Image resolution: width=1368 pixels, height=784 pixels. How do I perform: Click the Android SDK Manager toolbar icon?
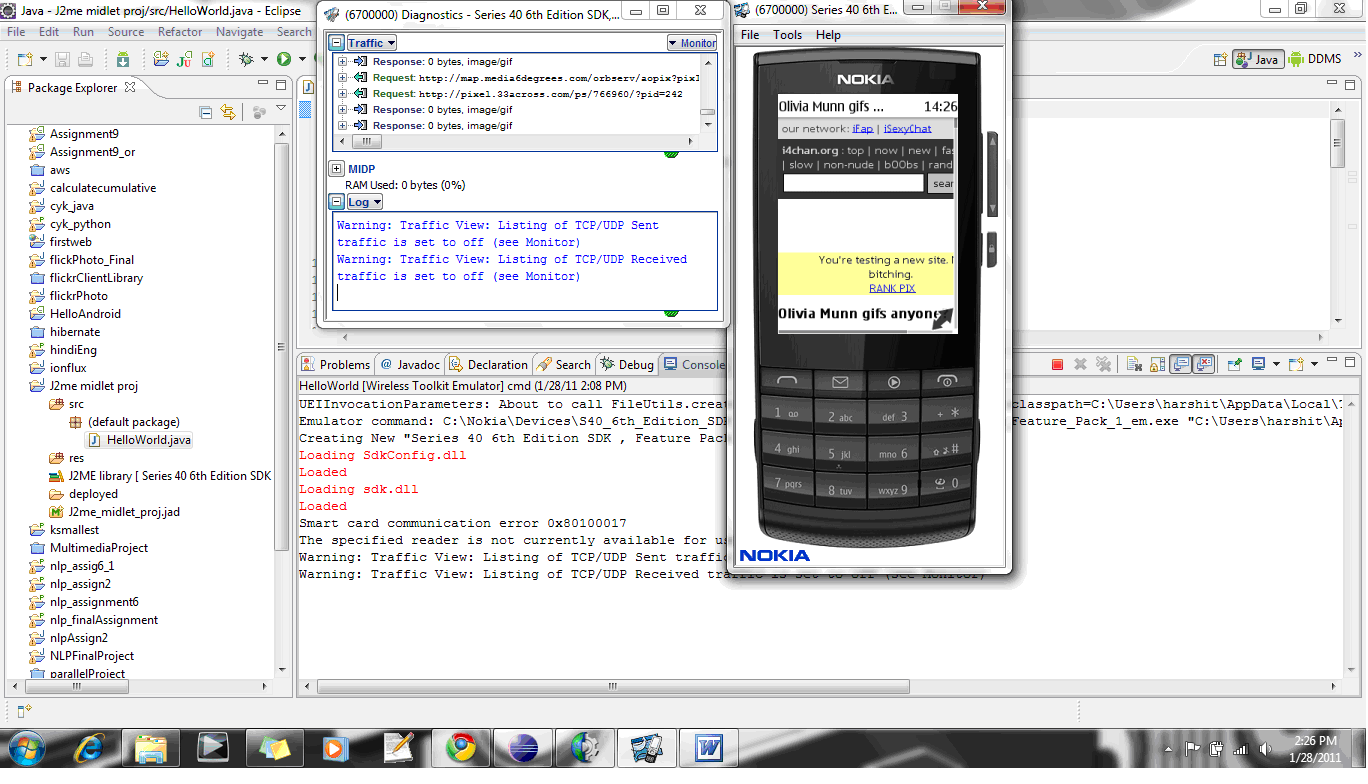click(x=122, y=60)
